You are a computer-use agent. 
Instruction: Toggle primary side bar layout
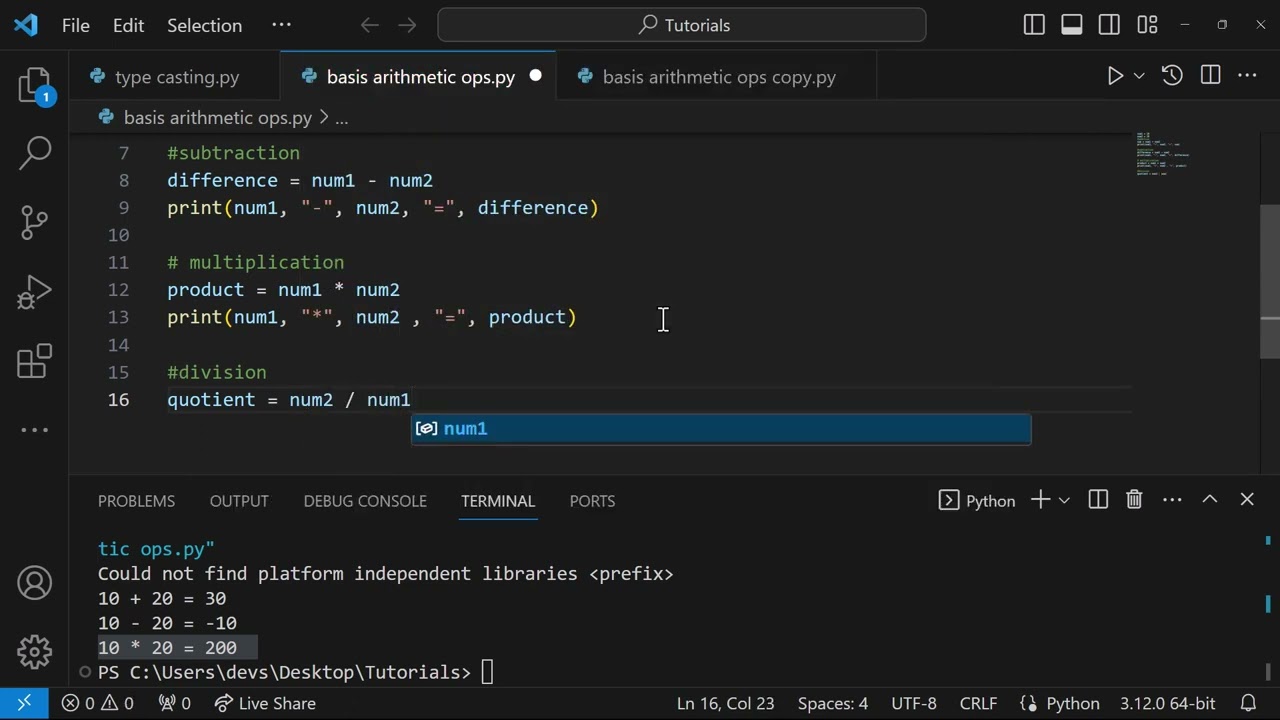[x=1034, y=25]
